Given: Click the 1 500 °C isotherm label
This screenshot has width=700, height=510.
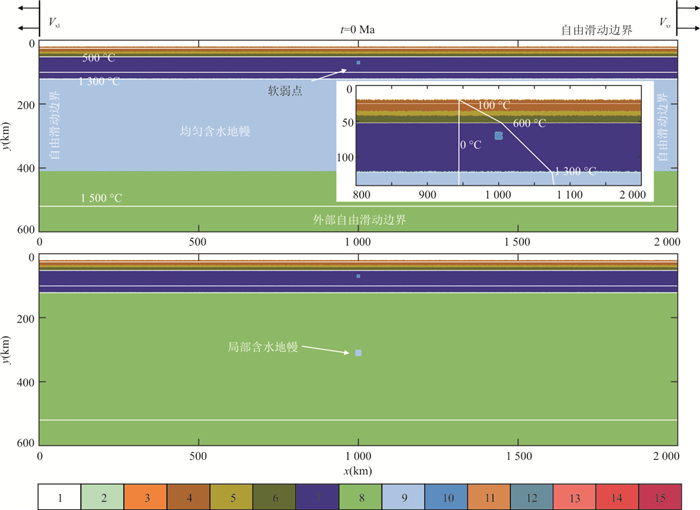Looking at the screenshot, I should 101,198.
